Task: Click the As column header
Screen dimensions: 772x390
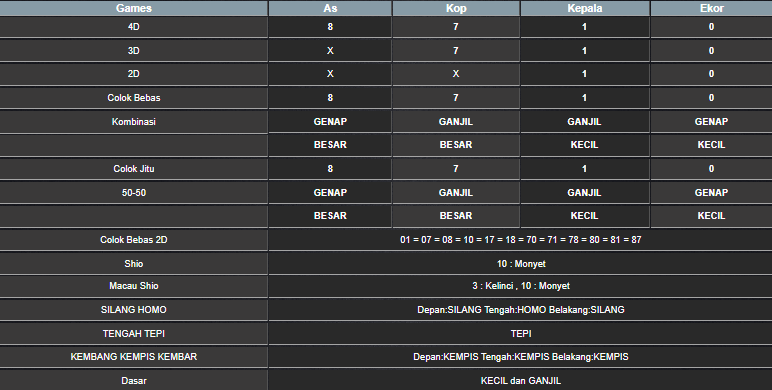Action: pyautogui.click(x=330, y=8)
